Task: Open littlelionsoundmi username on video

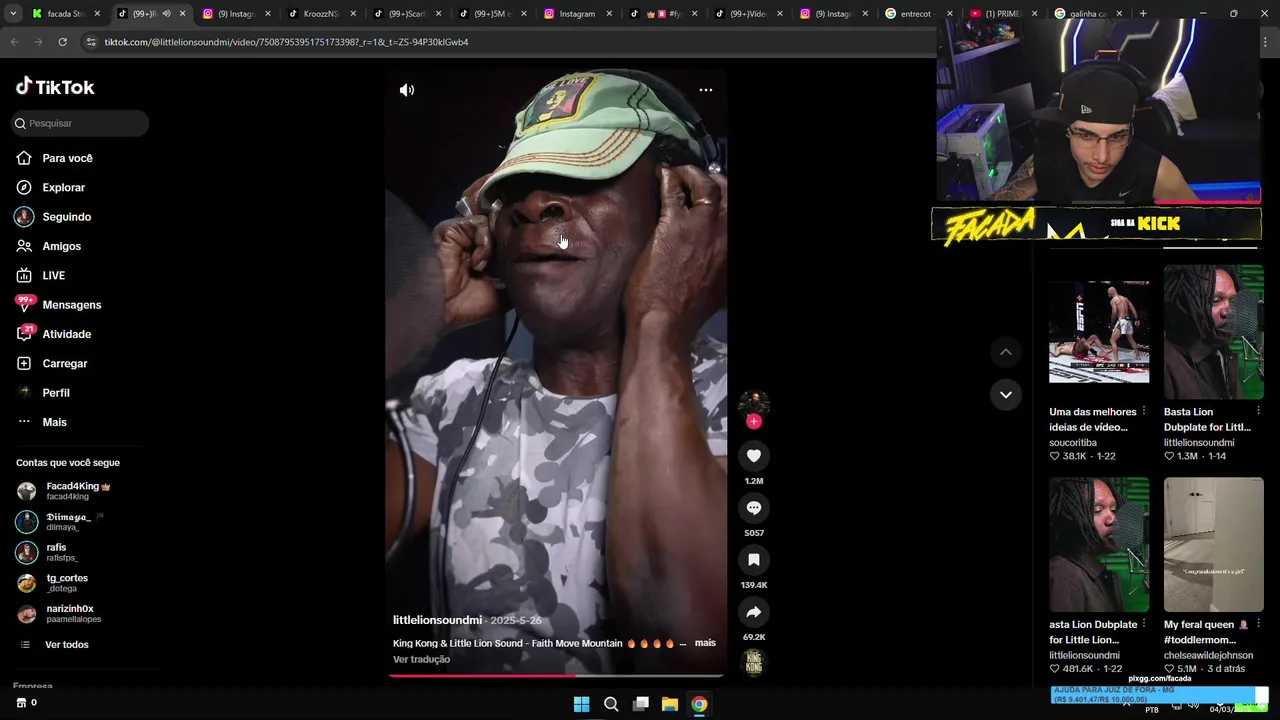Action: point(437,620)
